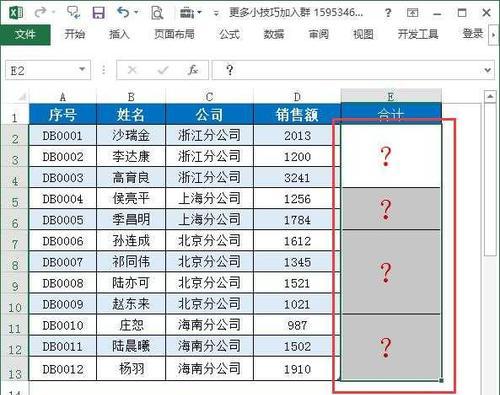This screenshot has height=395, width=500.
Task: Open the Customize Quick Access Toolbar dropdown
Action: (216, 14)
